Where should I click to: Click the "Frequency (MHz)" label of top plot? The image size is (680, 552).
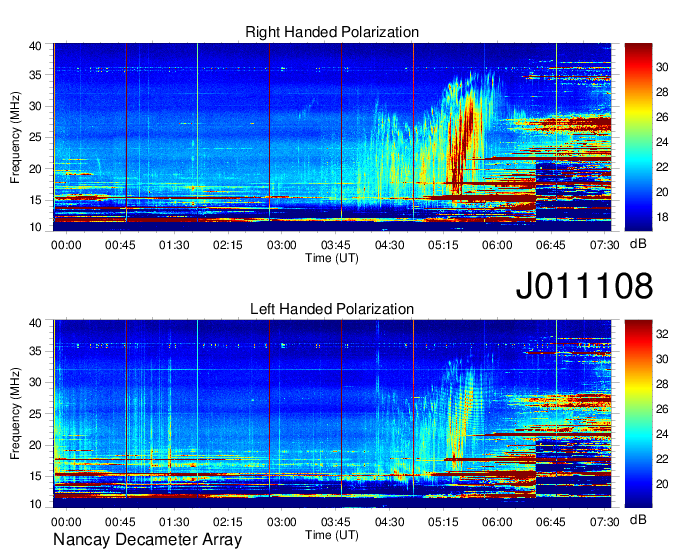(15, 137)
